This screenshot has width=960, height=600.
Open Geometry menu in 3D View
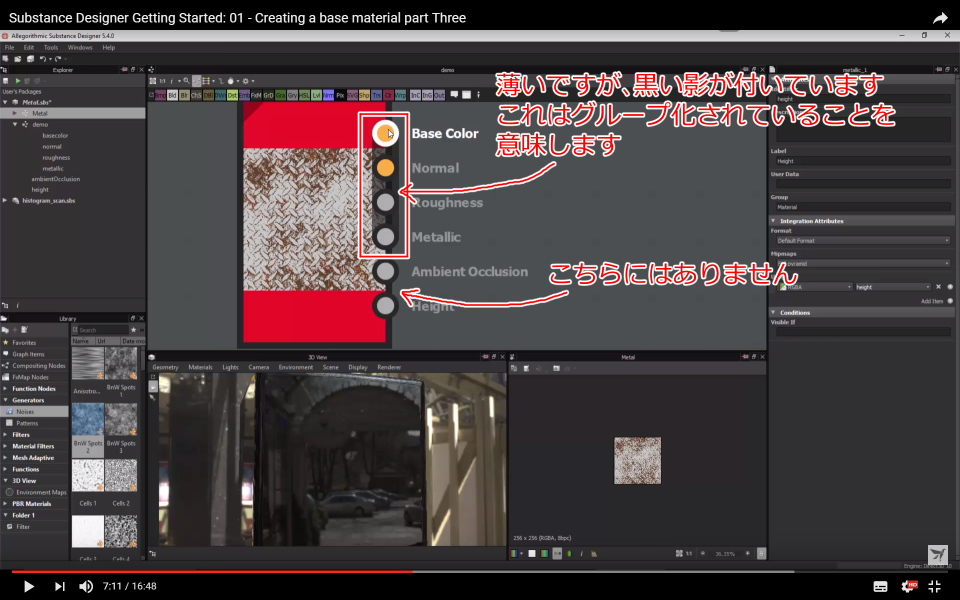coord(165,367)
